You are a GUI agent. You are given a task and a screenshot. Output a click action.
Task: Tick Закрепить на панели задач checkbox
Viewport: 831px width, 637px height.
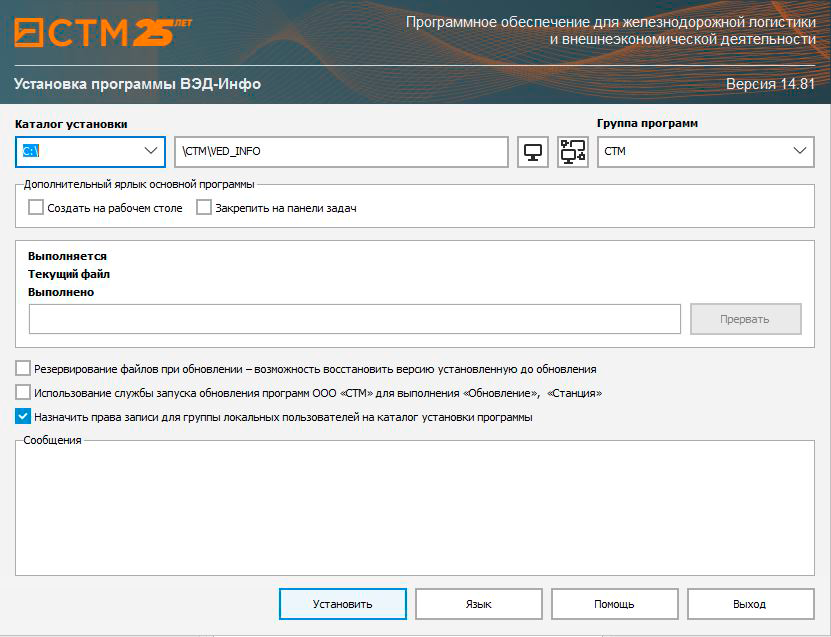[x=204, y=207]
